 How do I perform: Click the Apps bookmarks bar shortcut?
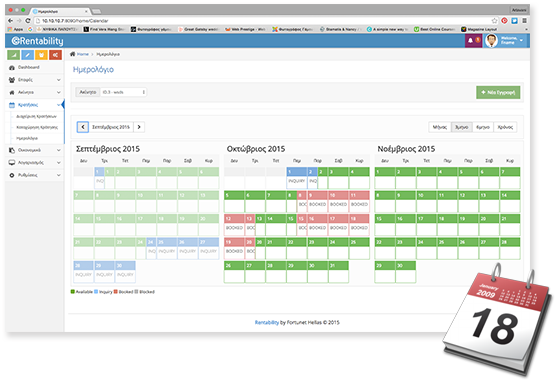point(16,29)
